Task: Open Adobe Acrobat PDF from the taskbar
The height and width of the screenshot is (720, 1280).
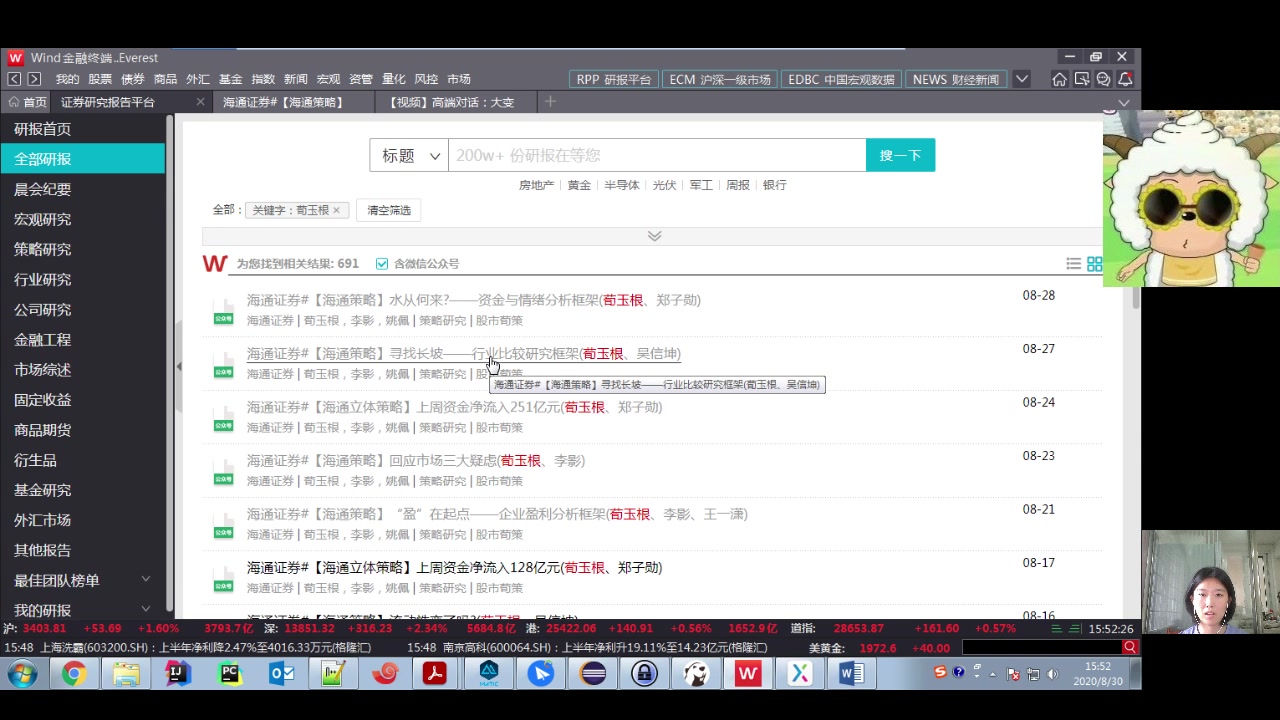Action: (x=434, y=674)
